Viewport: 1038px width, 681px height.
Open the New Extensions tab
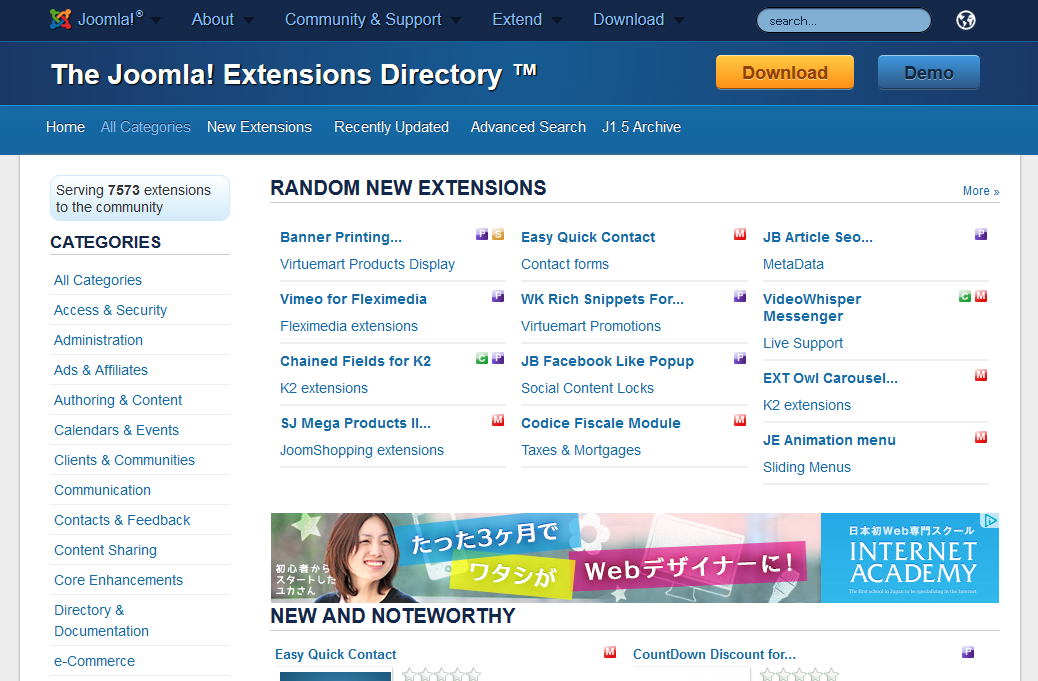point(260,127)
